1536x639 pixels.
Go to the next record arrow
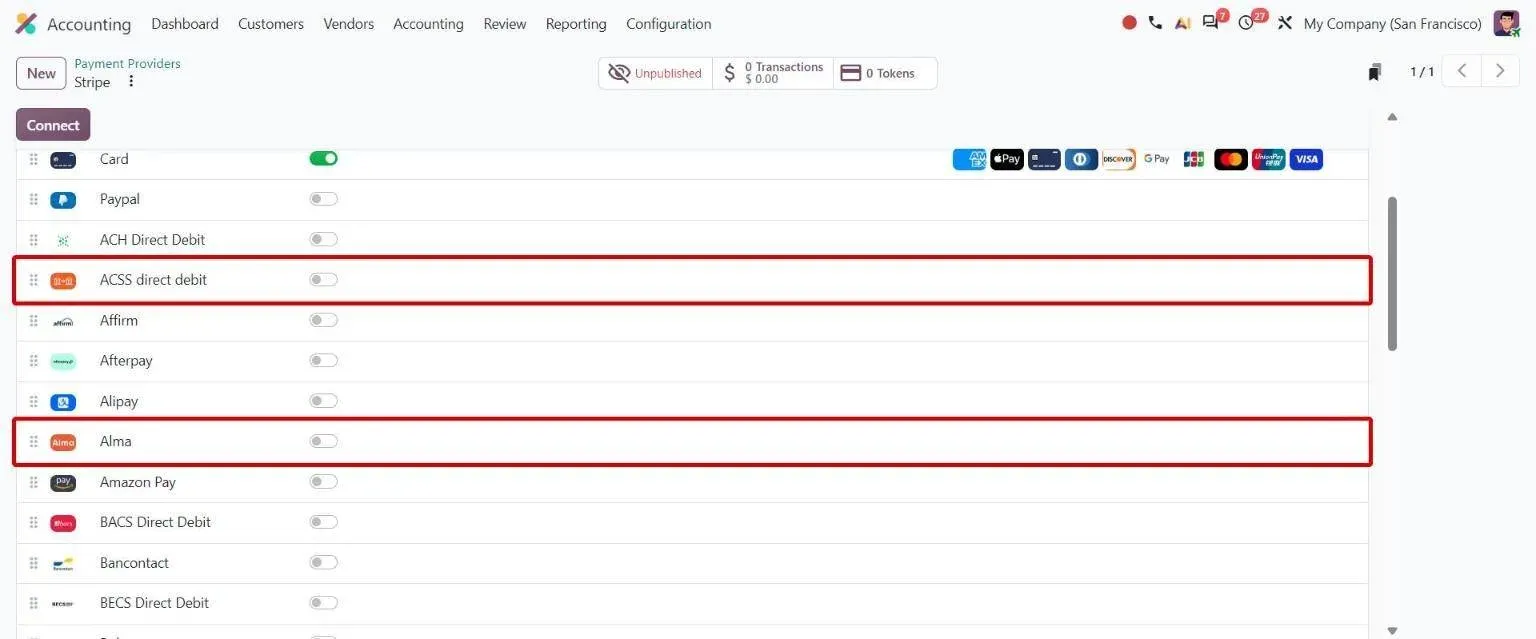coord(1500,71)
